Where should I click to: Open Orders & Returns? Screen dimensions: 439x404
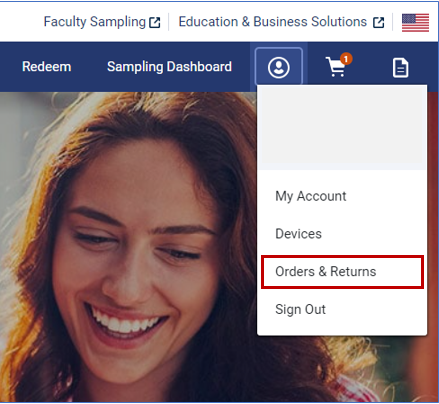click(x=342, y=272)
